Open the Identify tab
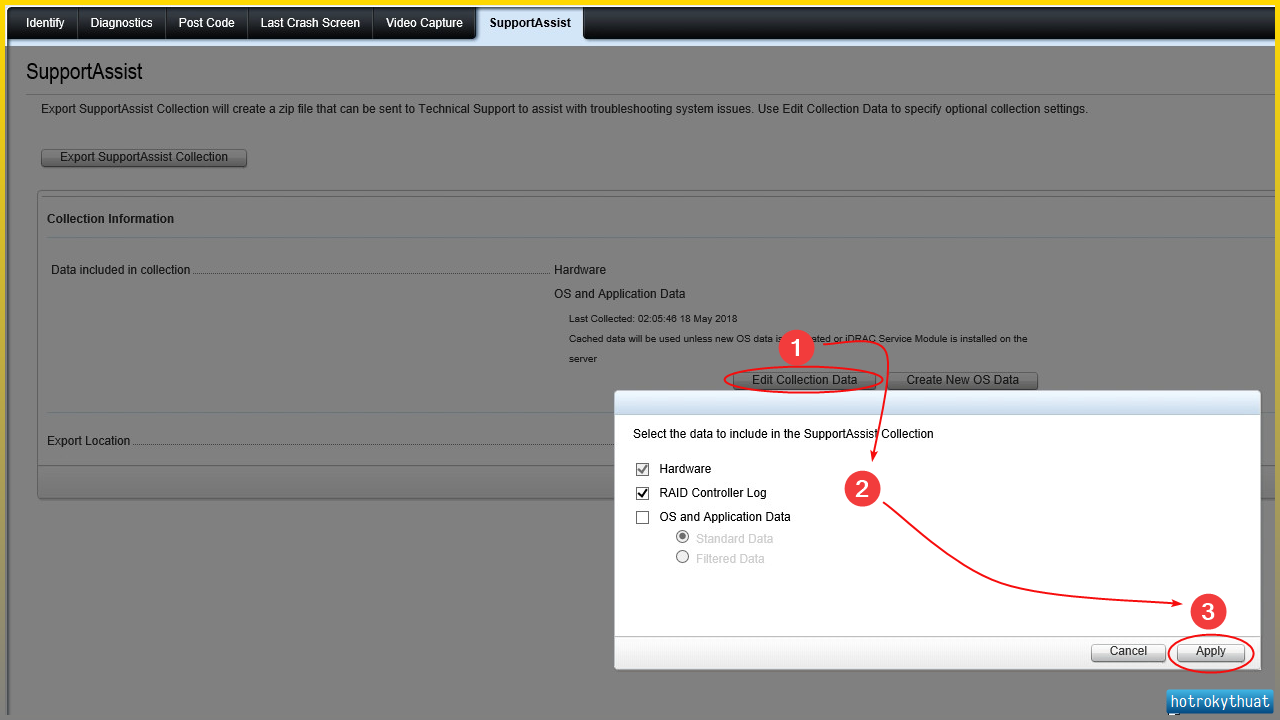 click(45, 23)
